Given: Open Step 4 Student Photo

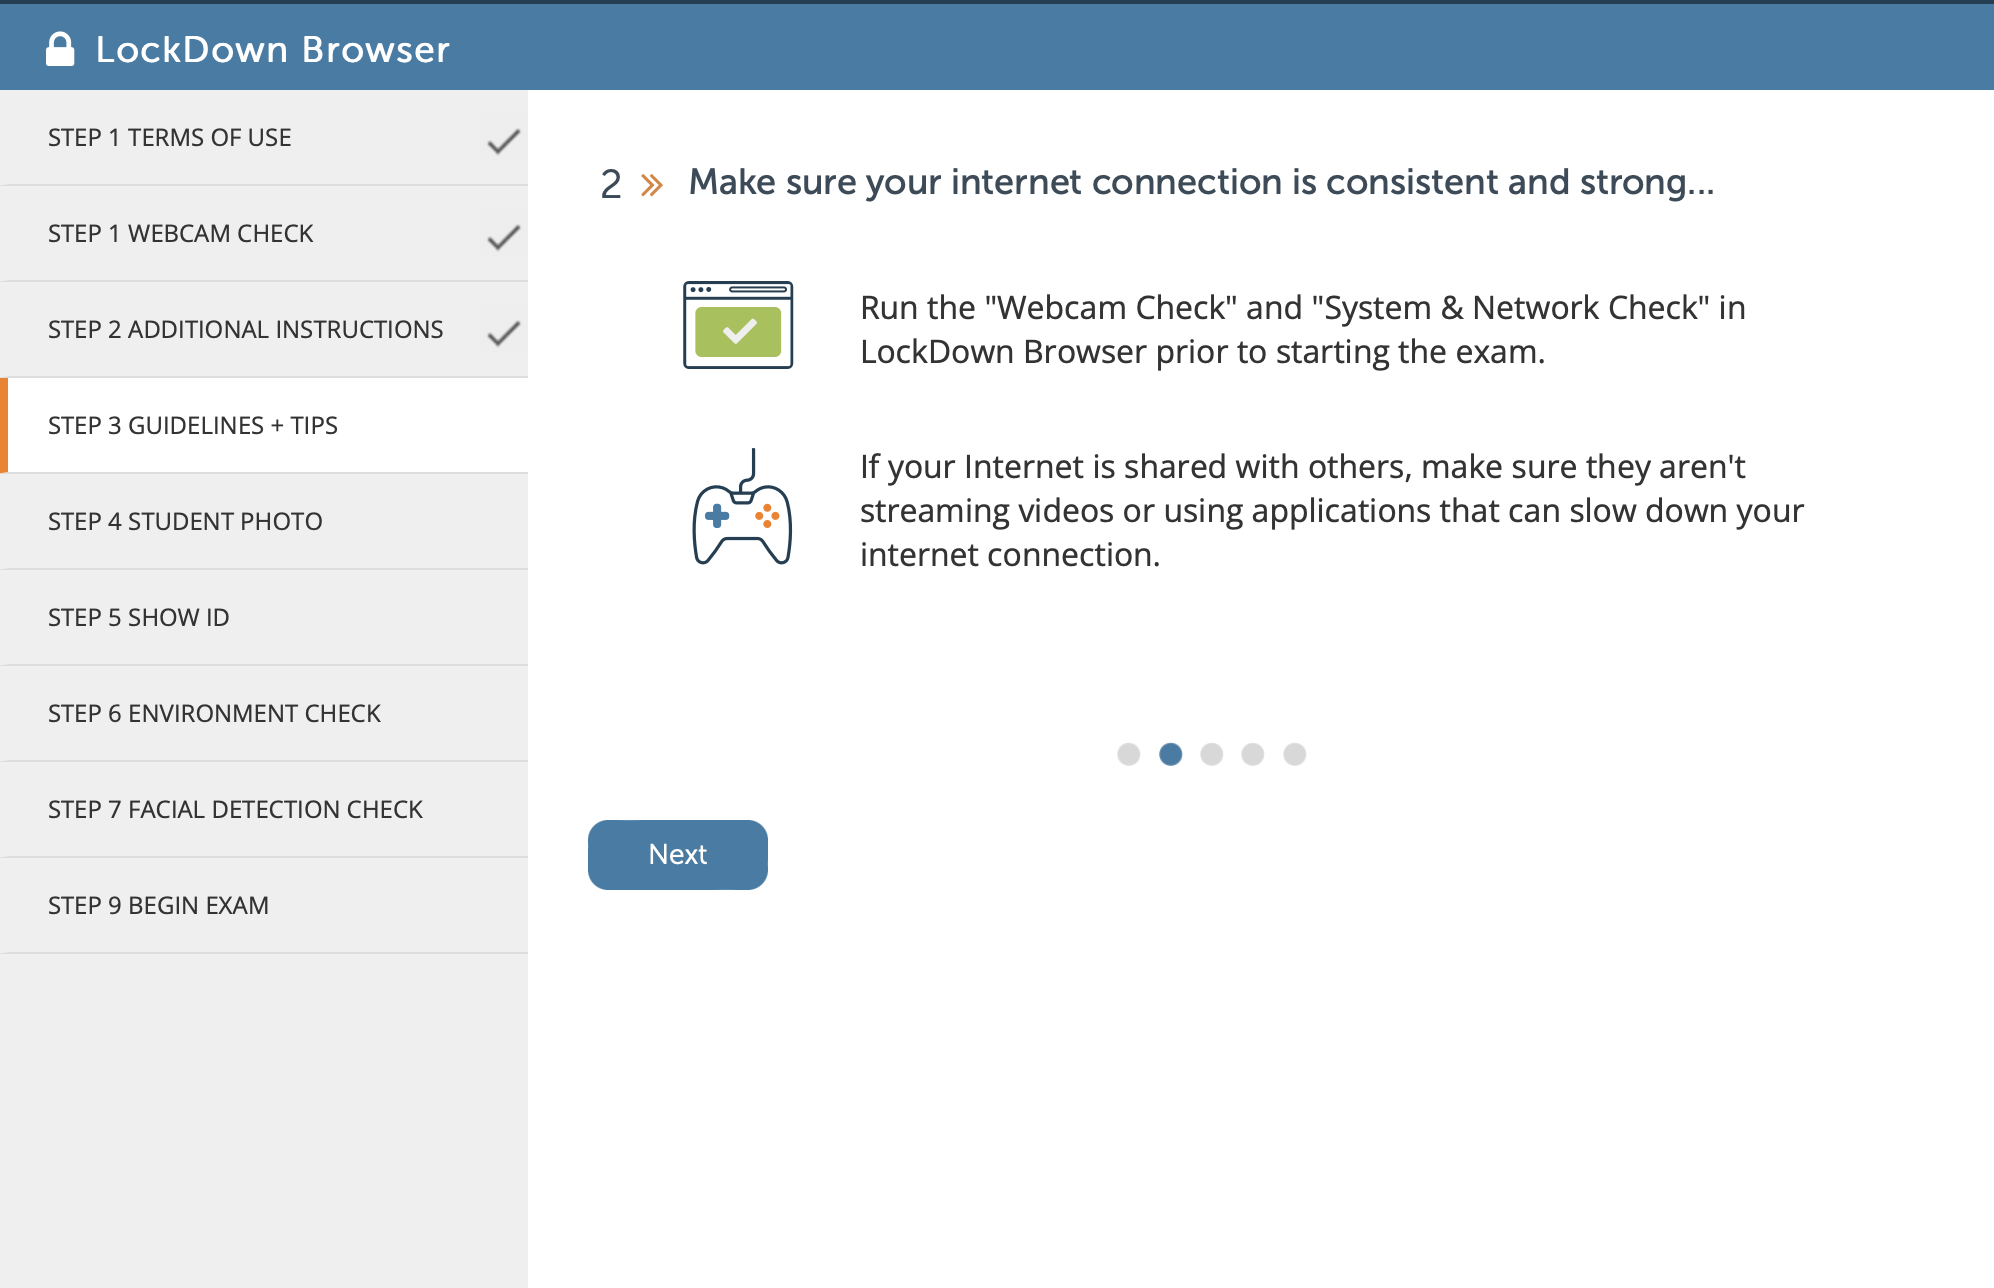Looking at the screenshot, I should click(264, 522).
